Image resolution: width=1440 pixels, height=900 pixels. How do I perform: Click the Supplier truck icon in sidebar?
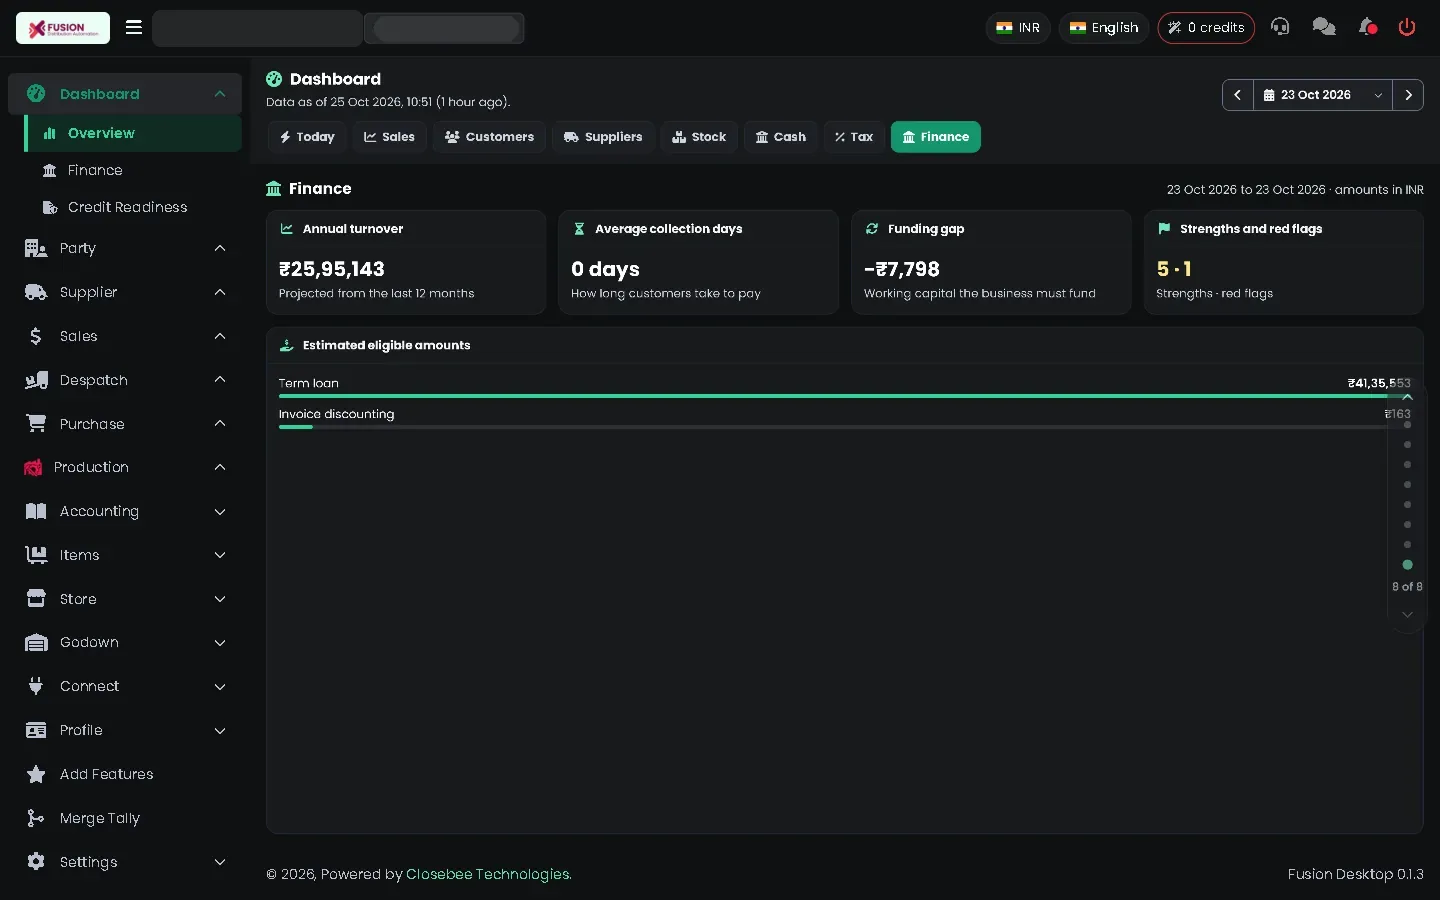(x=36, y=292)
